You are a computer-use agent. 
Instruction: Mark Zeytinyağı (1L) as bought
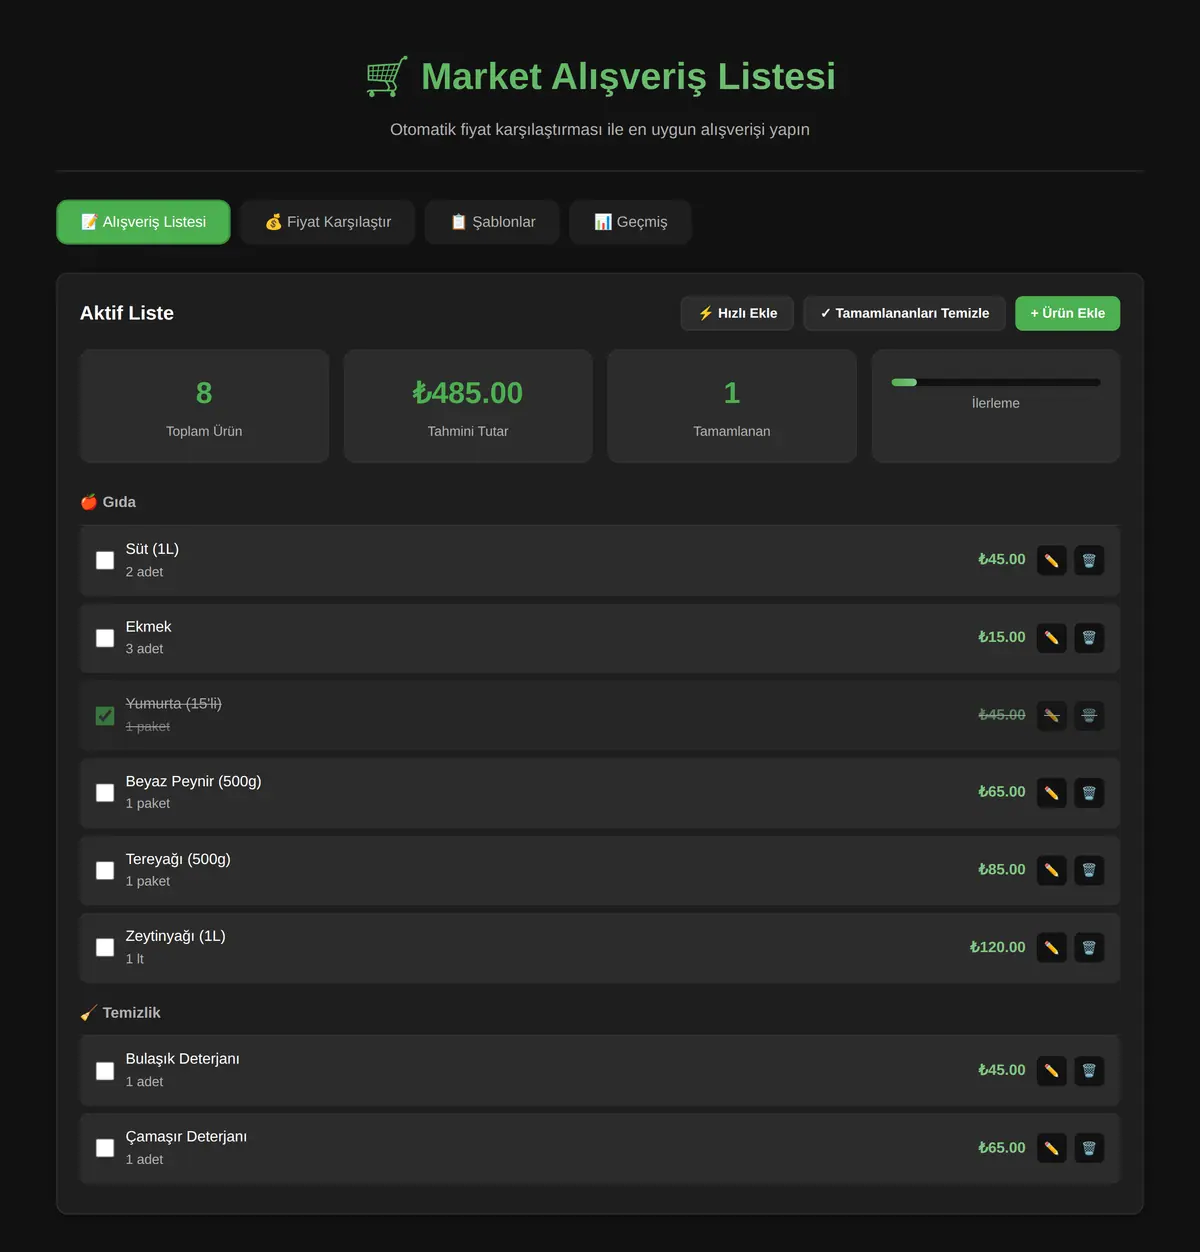coord(105,947)
